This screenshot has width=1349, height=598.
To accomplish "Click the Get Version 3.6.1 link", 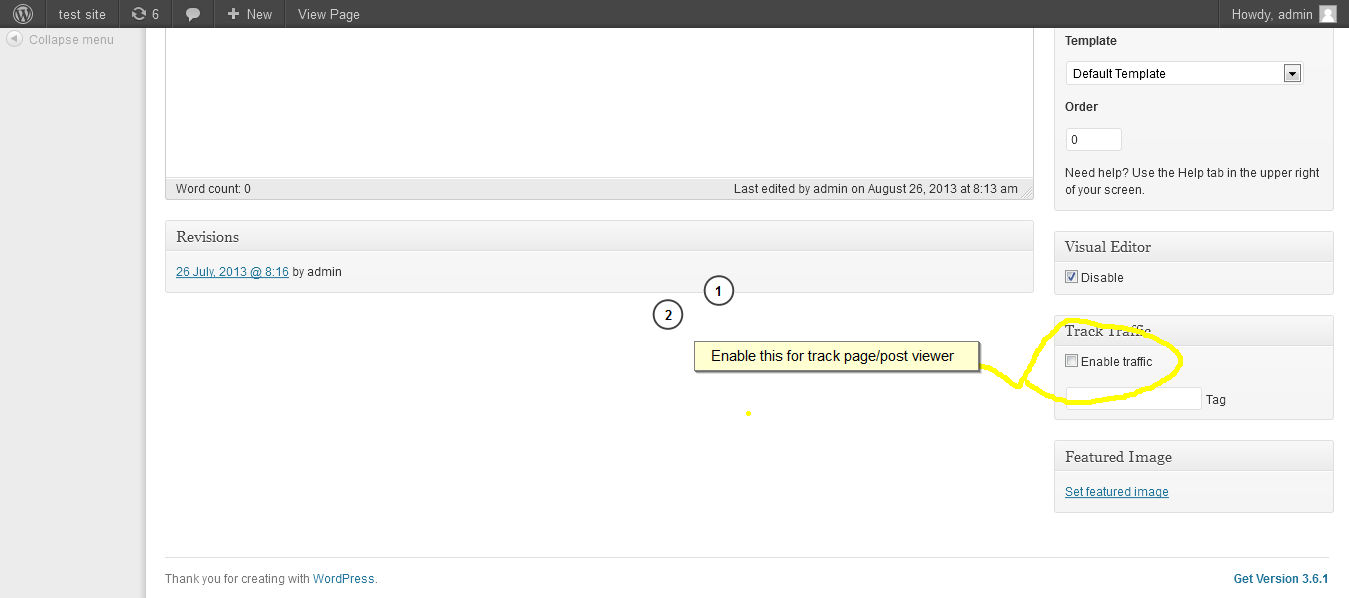I will pos(1281,578).
